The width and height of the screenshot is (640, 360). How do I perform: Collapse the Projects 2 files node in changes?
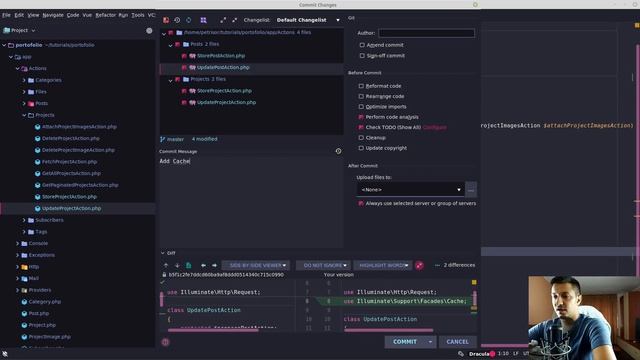click(171, 80)
